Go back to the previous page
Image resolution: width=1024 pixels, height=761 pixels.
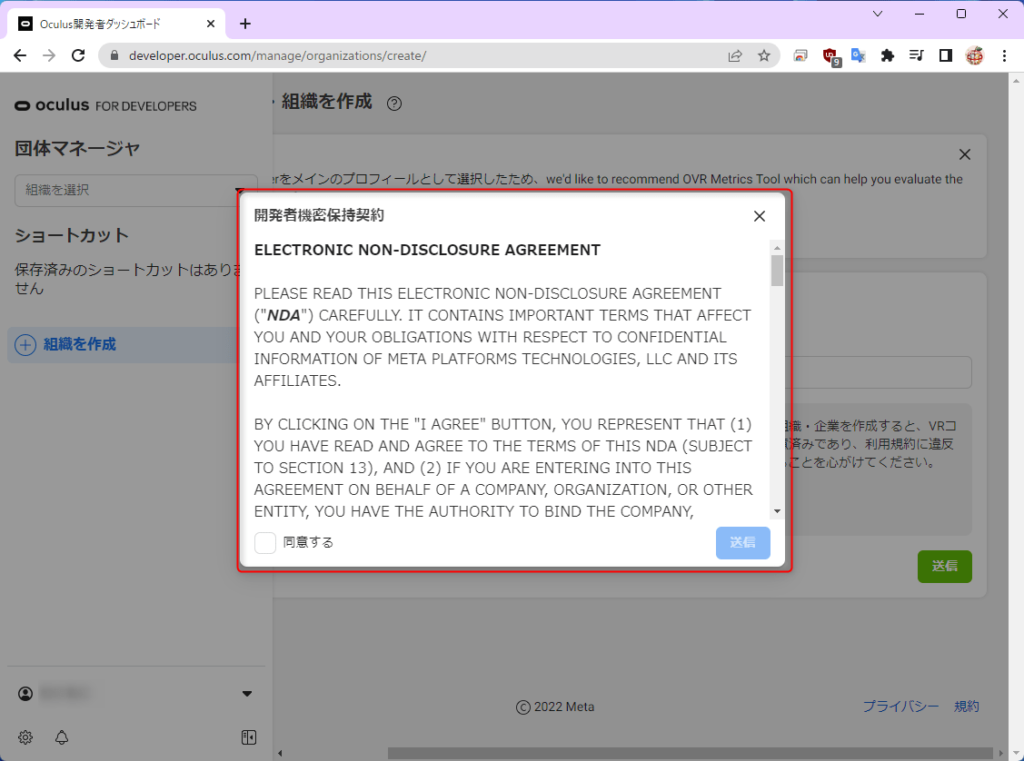click(x=20, y=56)
